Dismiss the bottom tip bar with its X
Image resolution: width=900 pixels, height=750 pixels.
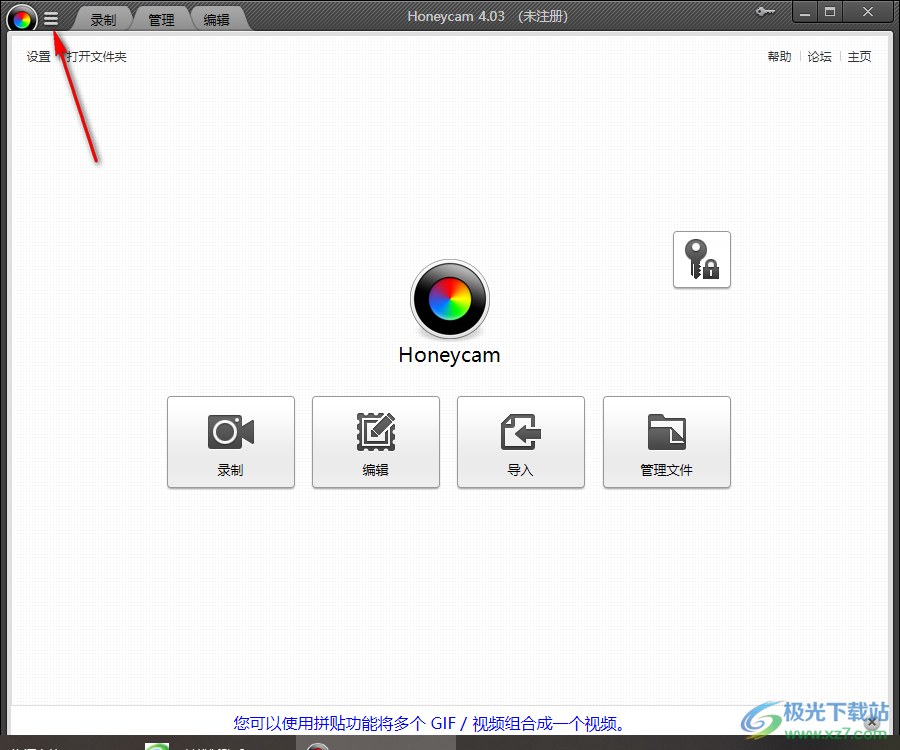pos(872,722)
